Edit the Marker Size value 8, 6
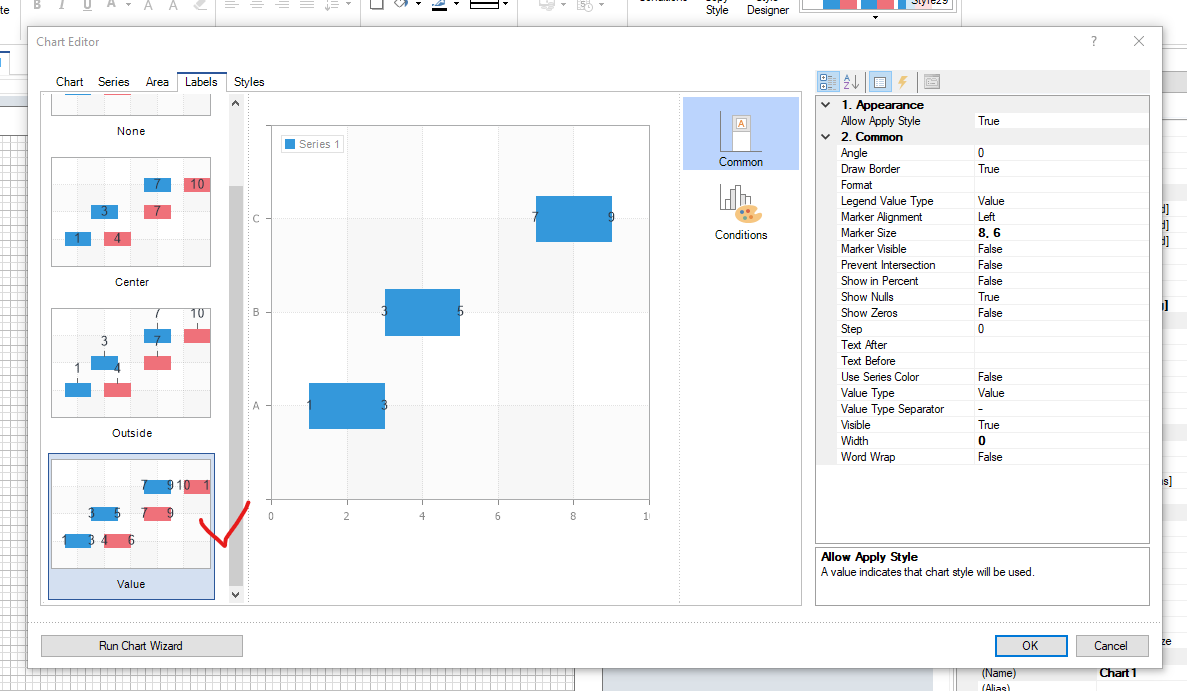The height and width of the screenshot is (691, 1187). coord(1061,233)
